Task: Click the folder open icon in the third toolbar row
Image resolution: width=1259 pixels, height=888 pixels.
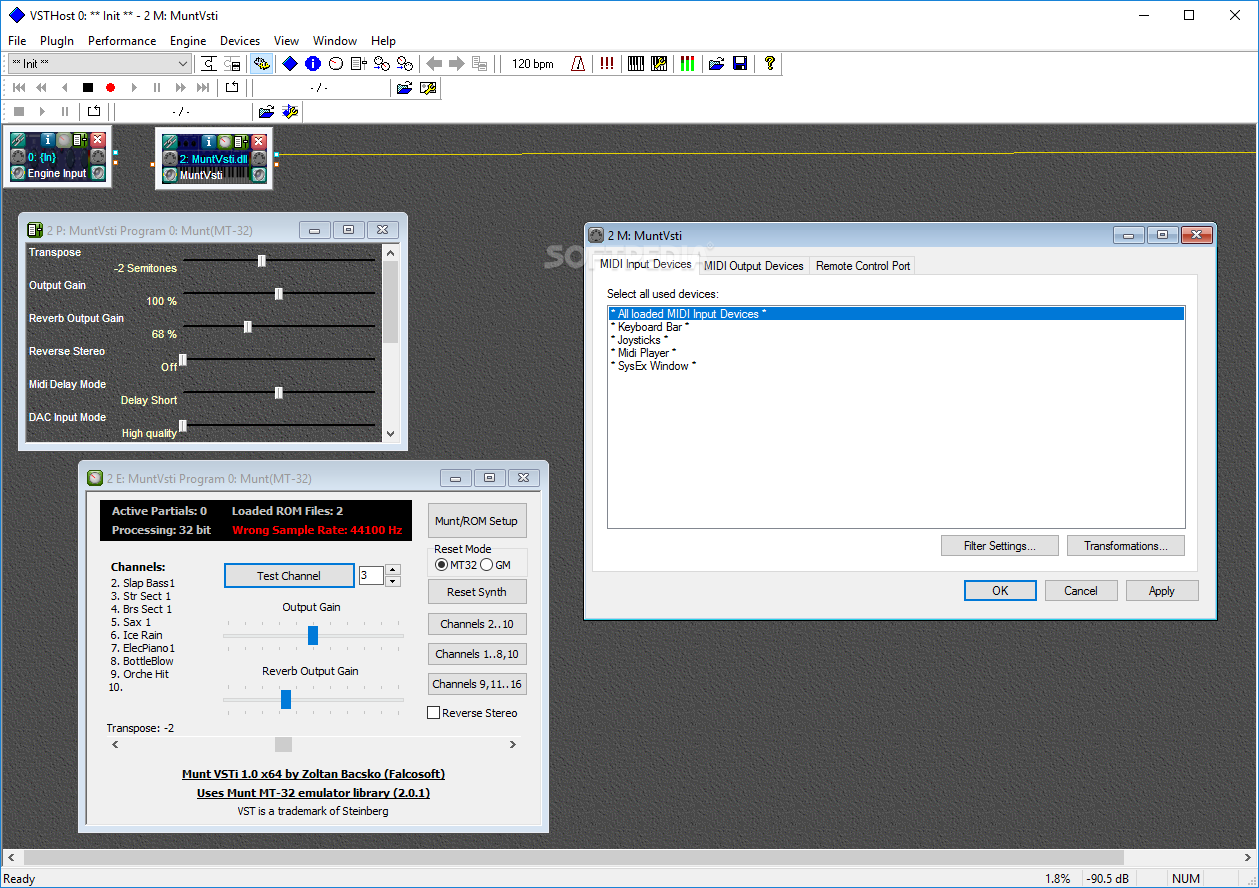Action: click(266, 112)
